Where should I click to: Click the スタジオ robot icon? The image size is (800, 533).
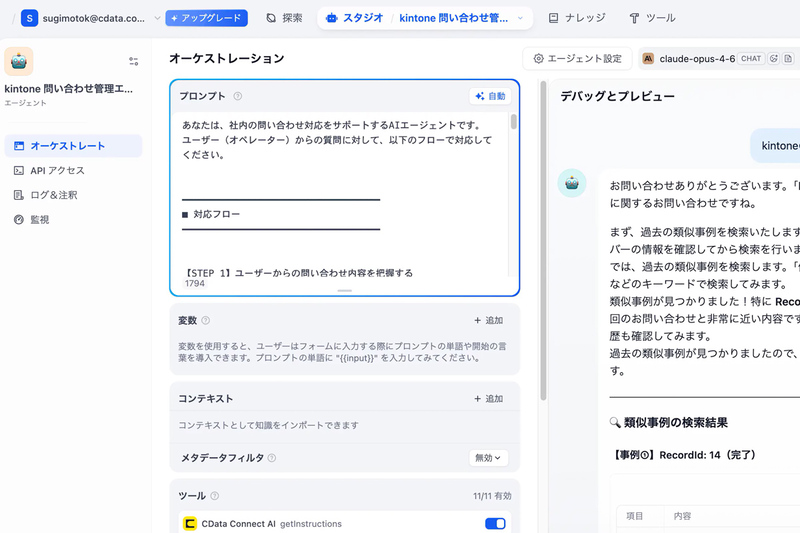pyautogui.click(x=332, y=18)
